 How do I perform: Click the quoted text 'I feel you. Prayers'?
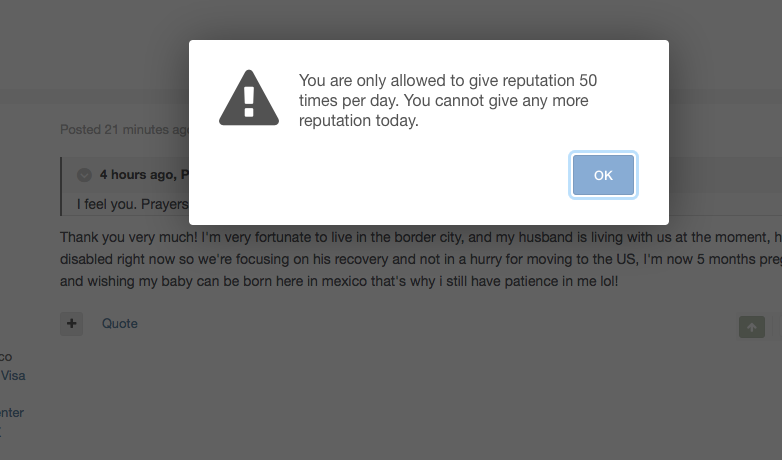(x=133, y=205)
